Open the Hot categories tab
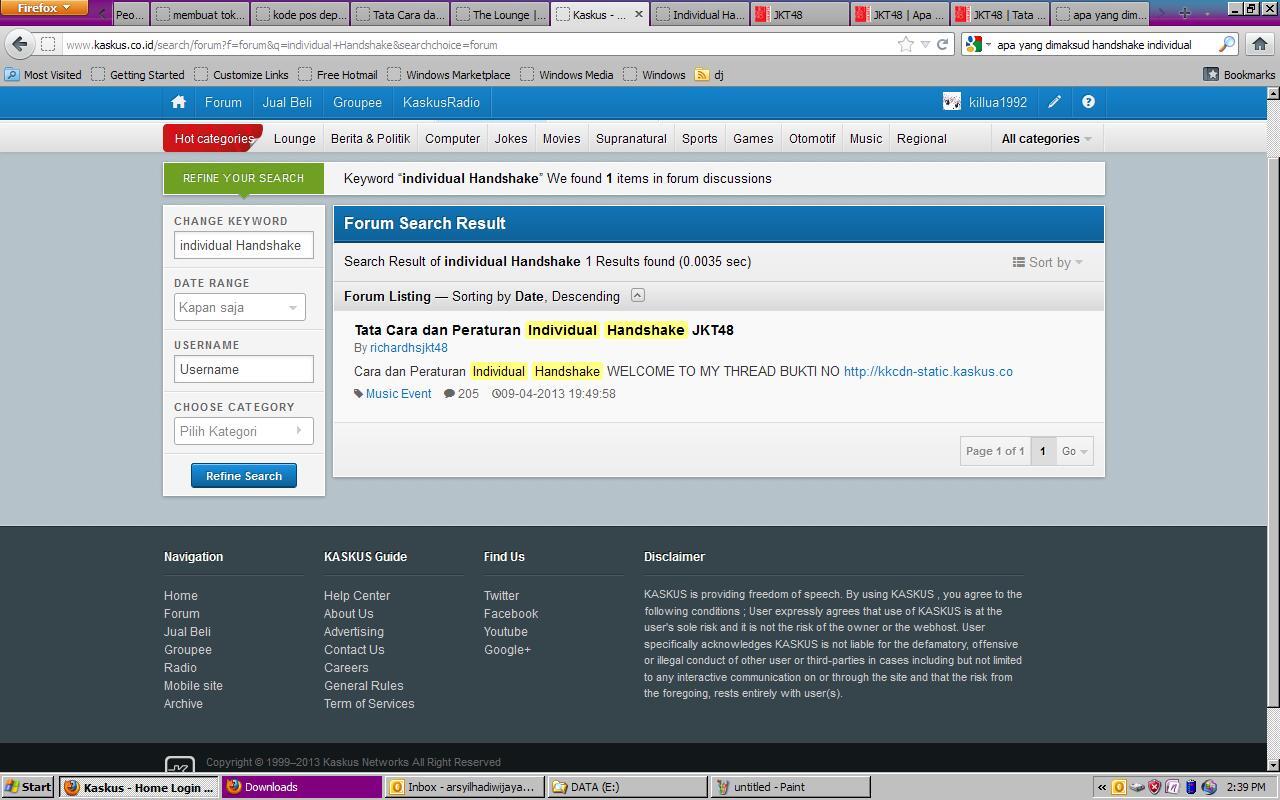The width and height of the screenshot is (1280, 800). (x=213, y=138)
